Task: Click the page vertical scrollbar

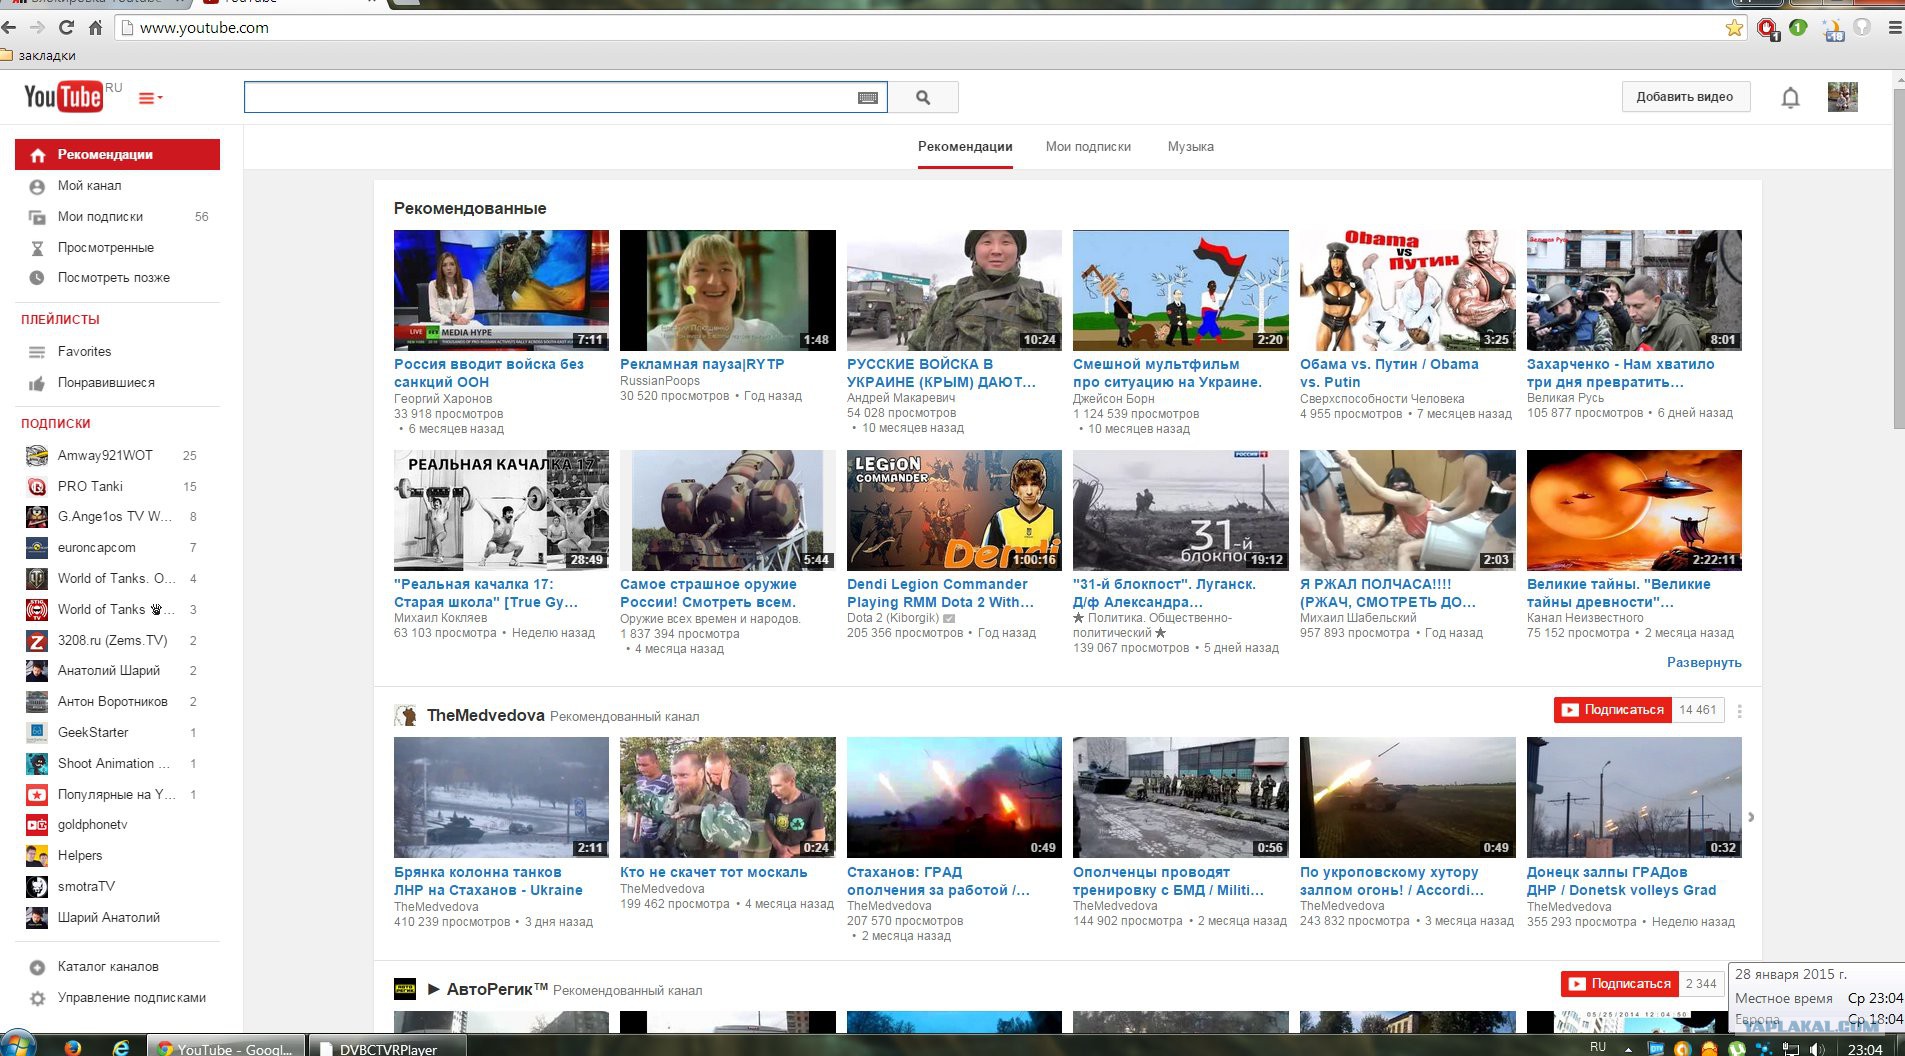Action: pos(1899,260)
